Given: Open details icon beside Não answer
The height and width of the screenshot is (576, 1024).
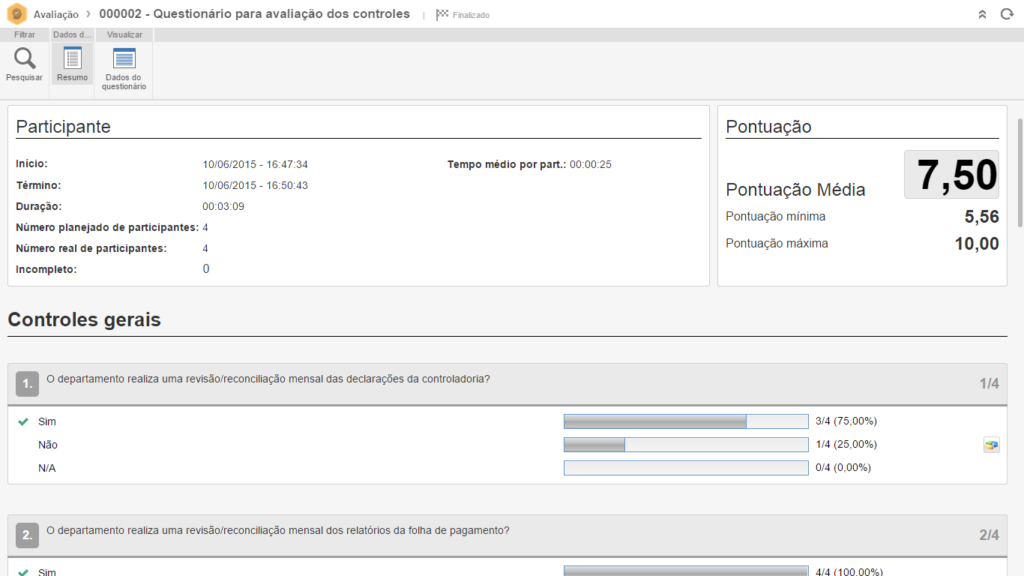Looking at the screenshot, I should click(x=991, y=445).
